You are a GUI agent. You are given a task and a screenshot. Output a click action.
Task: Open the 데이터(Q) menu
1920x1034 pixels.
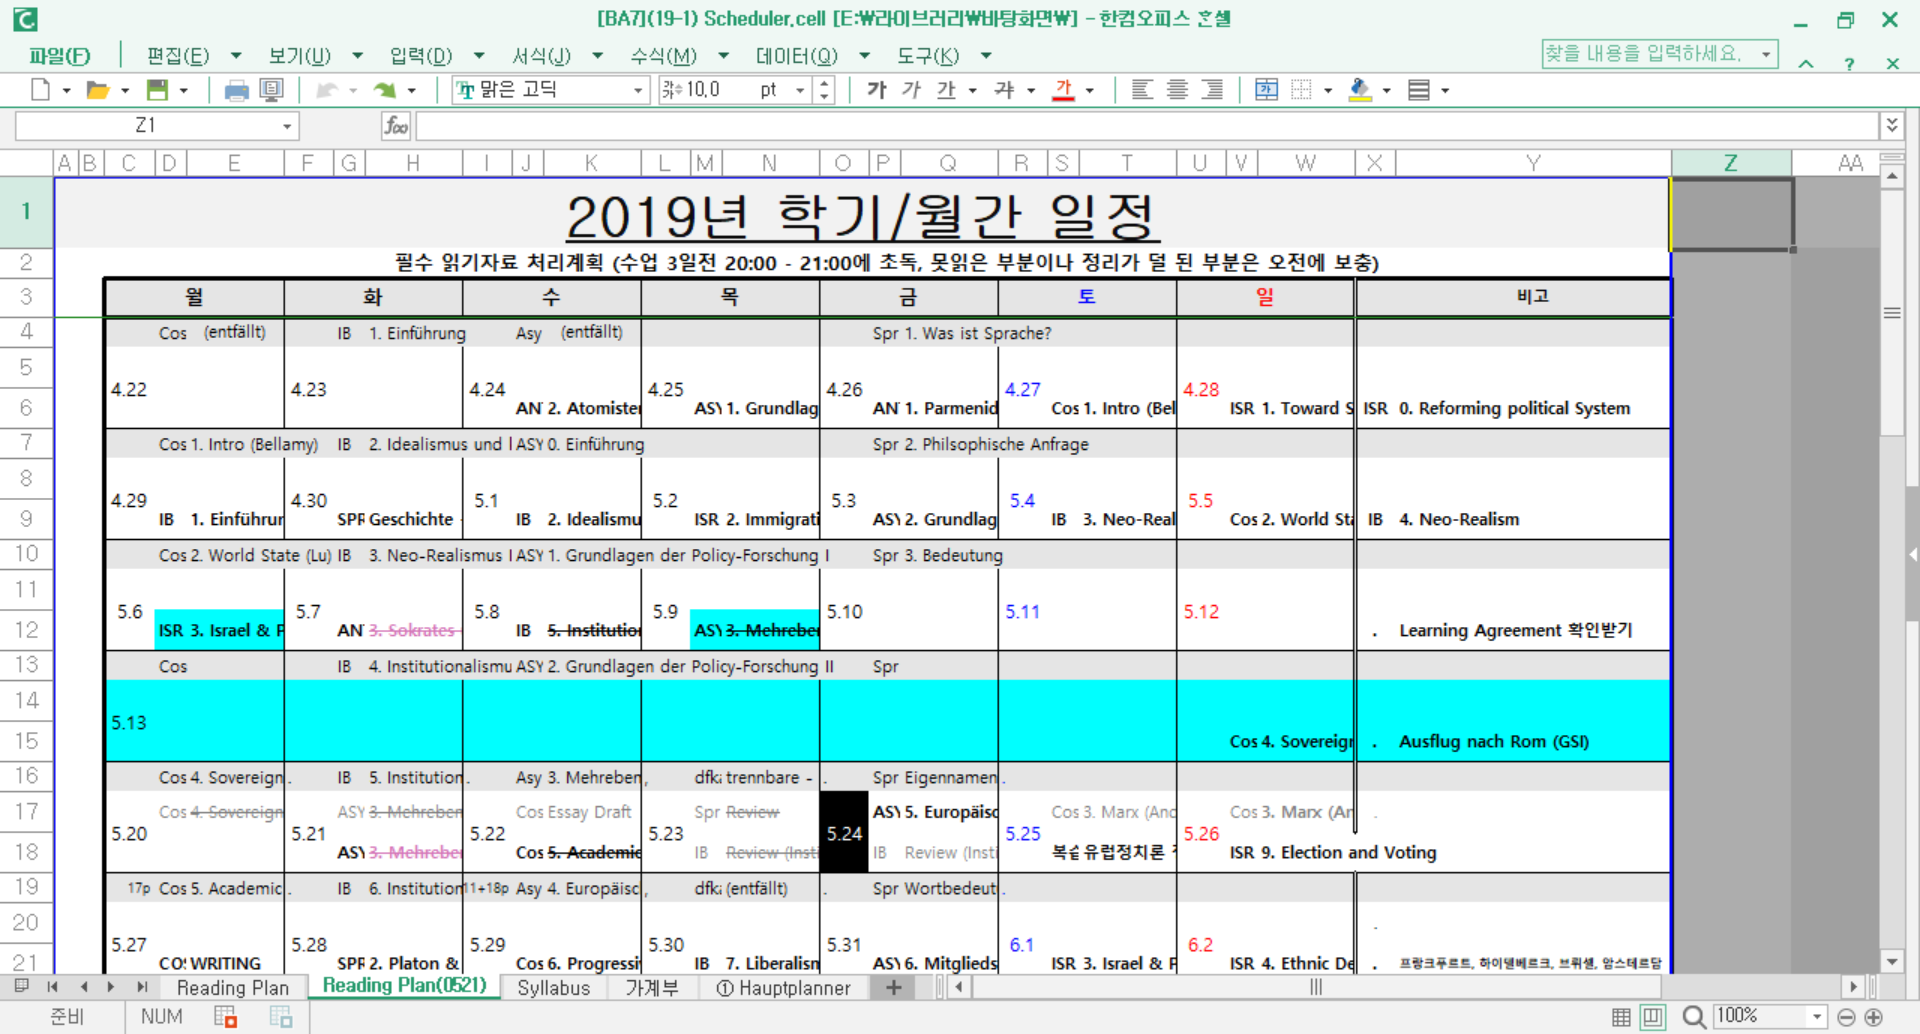point(797,56)
